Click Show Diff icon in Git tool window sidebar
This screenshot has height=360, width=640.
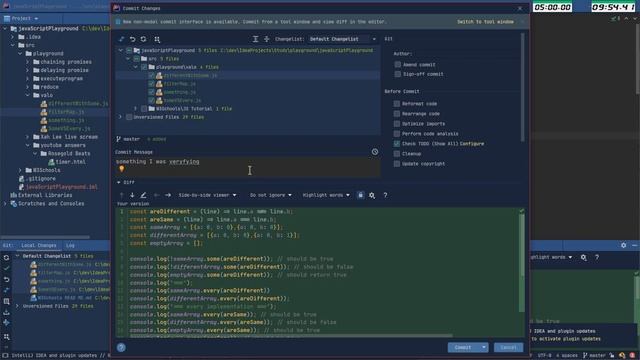coord(6,290)
